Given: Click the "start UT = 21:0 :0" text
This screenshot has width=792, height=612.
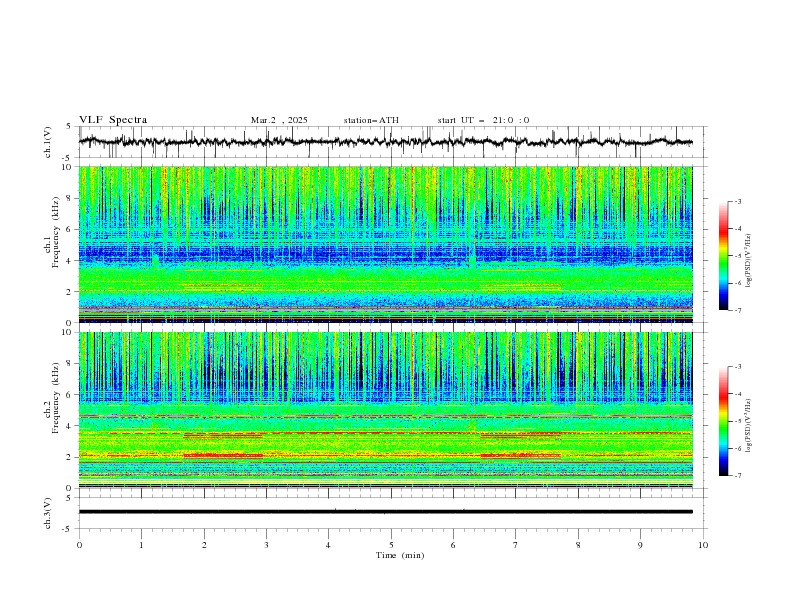Looking at the screenshot, I should (483, 120).
